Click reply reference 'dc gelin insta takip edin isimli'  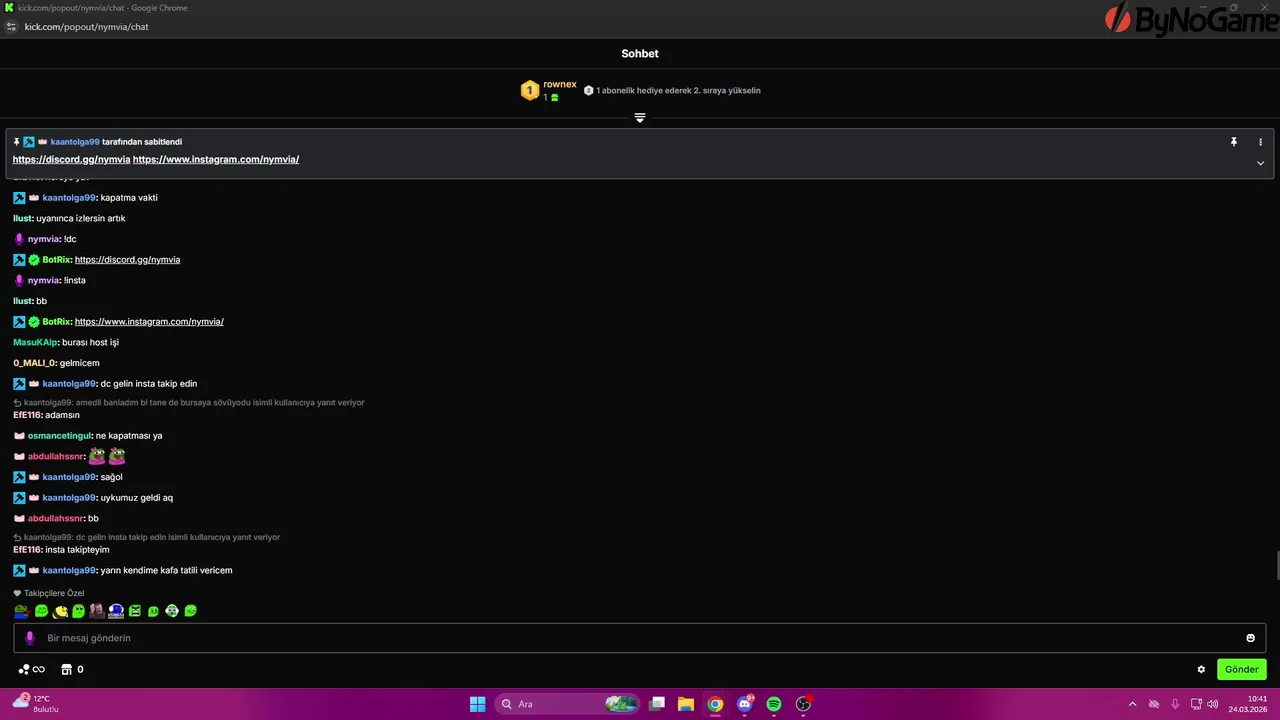[x=147, y=537]
